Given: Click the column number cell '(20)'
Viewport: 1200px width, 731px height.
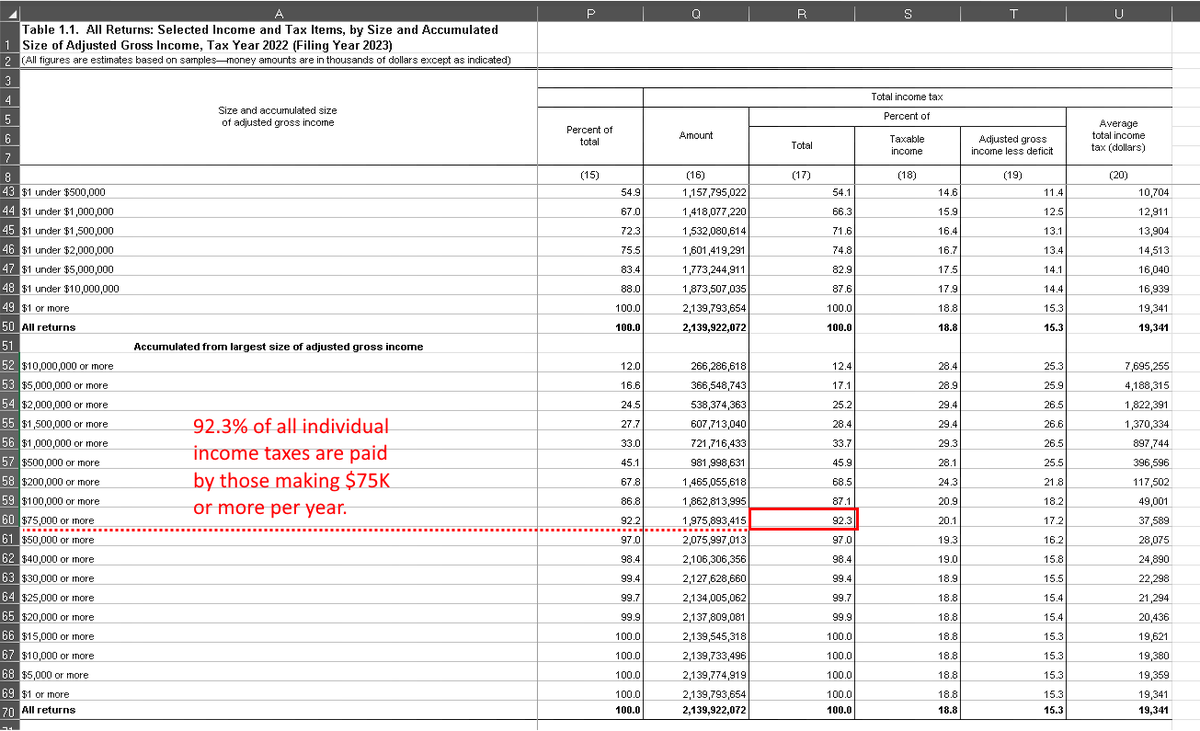Looking at the screenshot, I should 1120,174.
